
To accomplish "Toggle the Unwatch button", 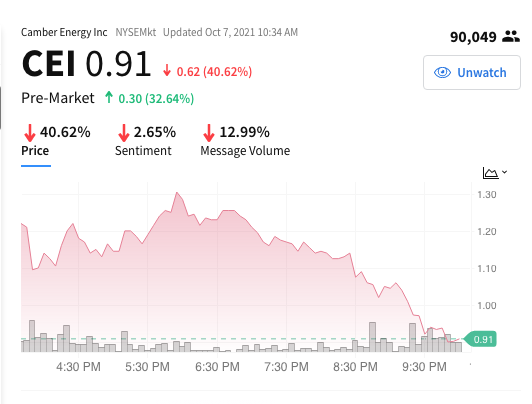I will coord(472,73).
